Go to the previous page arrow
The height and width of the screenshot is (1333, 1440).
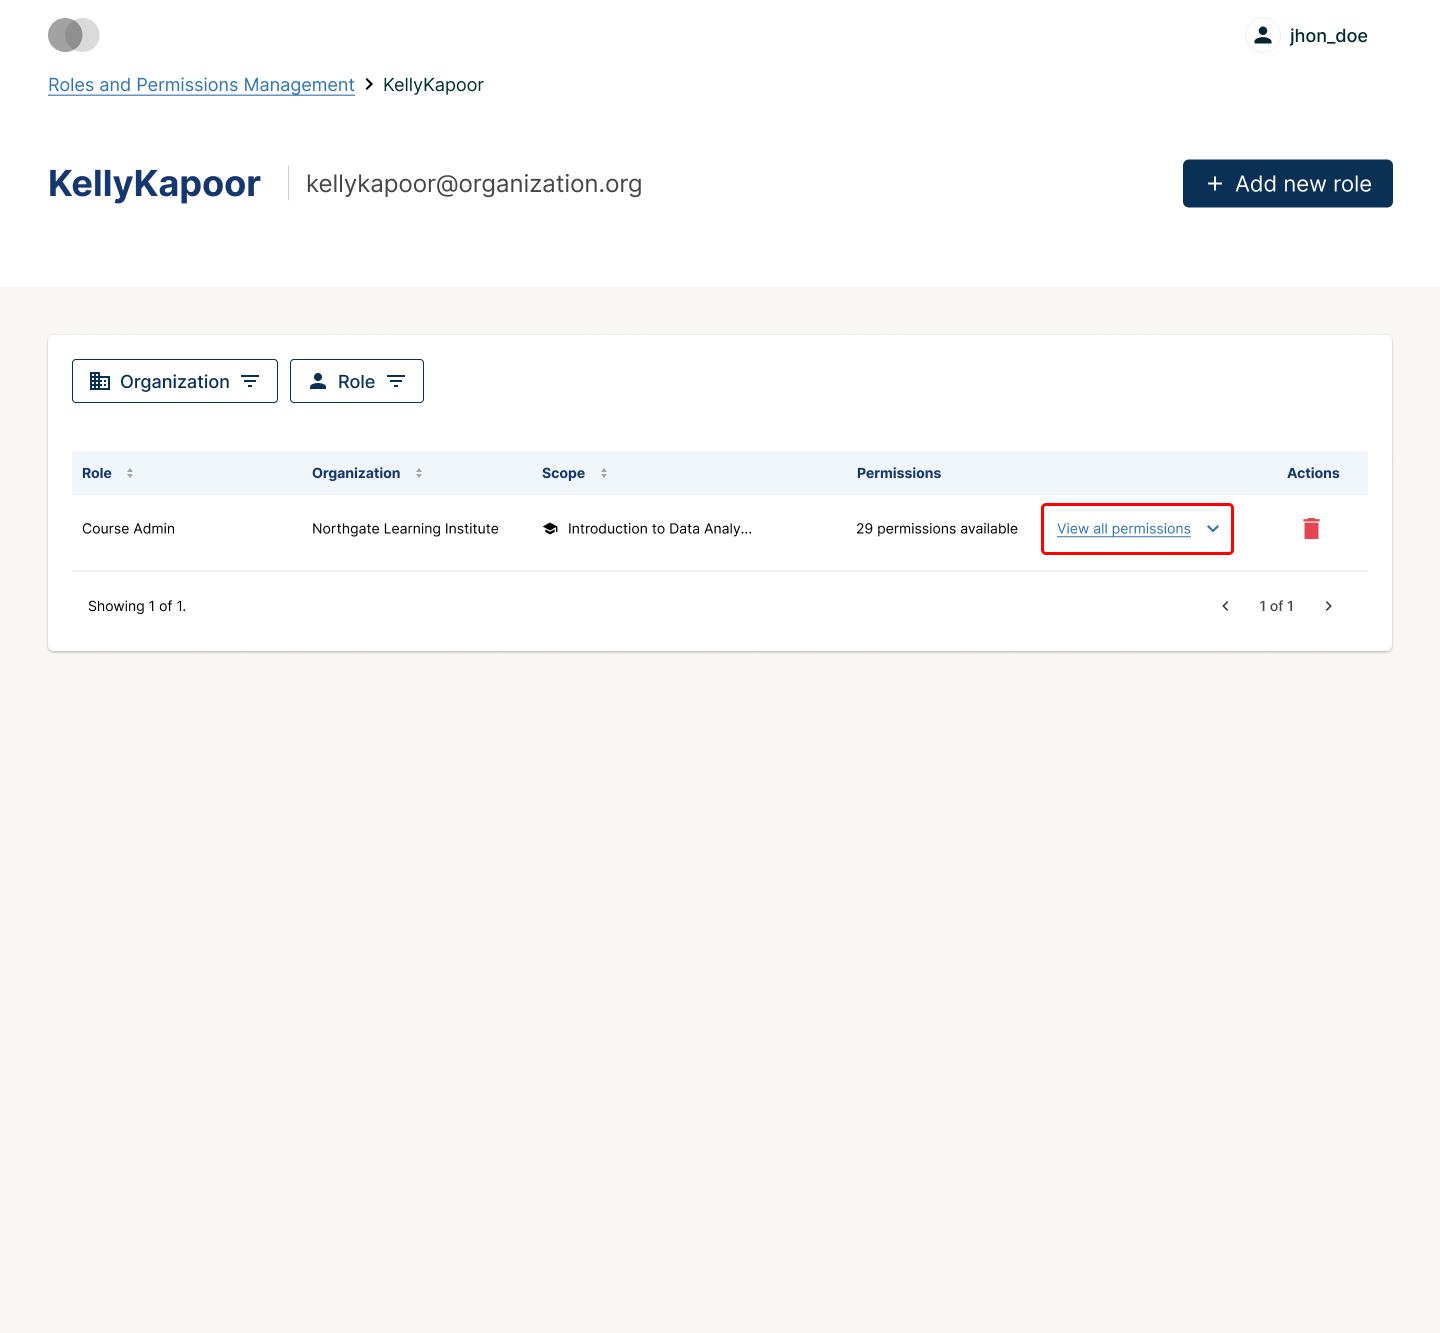(x=1225, y=606)
